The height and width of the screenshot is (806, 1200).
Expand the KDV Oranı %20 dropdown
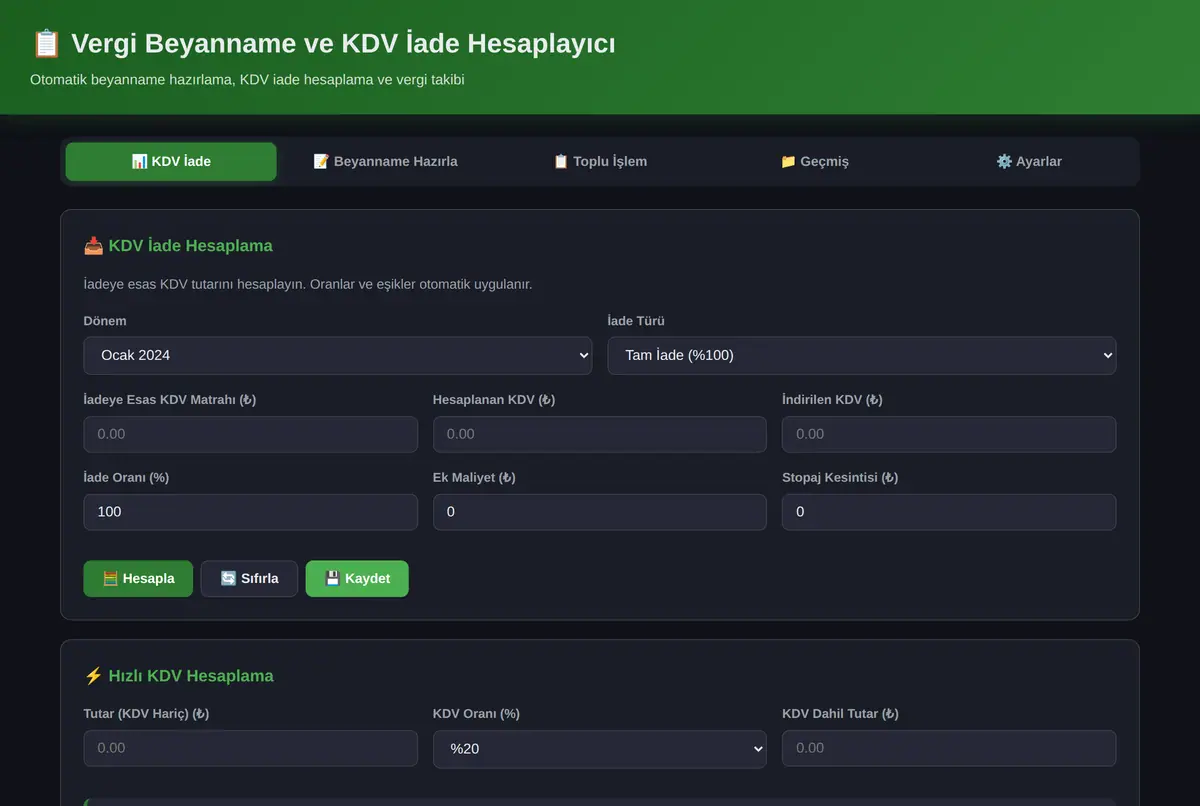tap(600, 749)
